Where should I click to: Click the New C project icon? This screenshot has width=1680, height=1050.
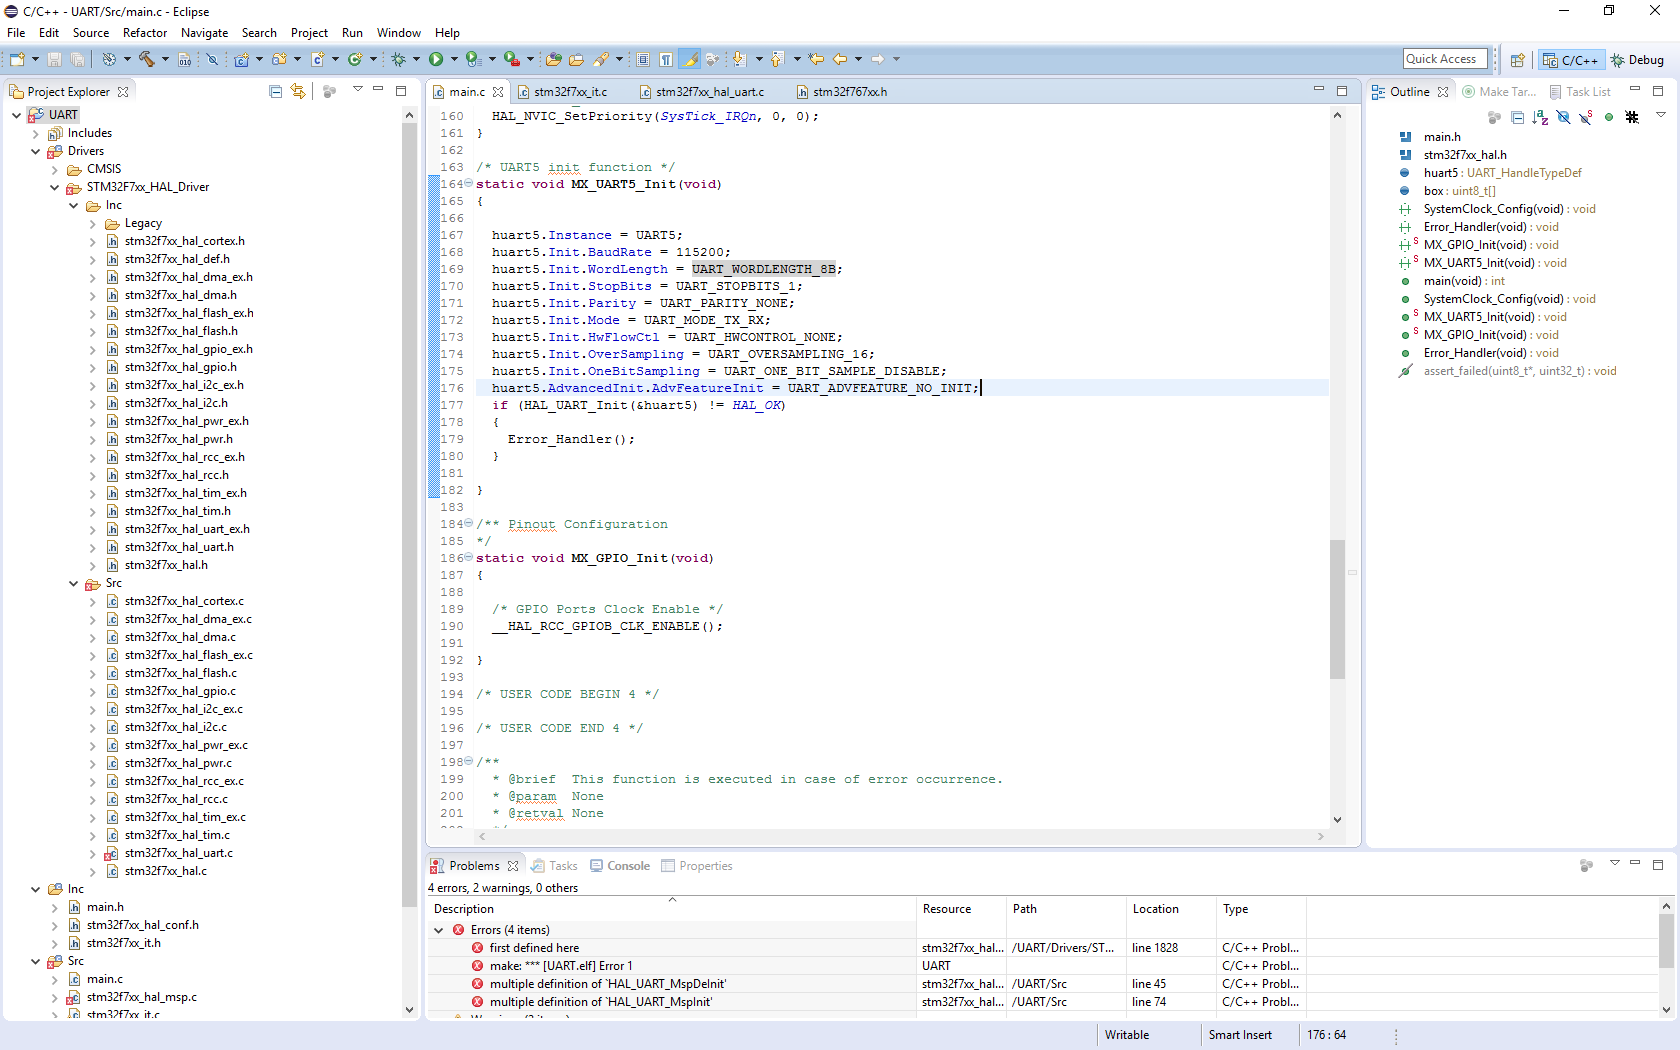tap(241, 59)
